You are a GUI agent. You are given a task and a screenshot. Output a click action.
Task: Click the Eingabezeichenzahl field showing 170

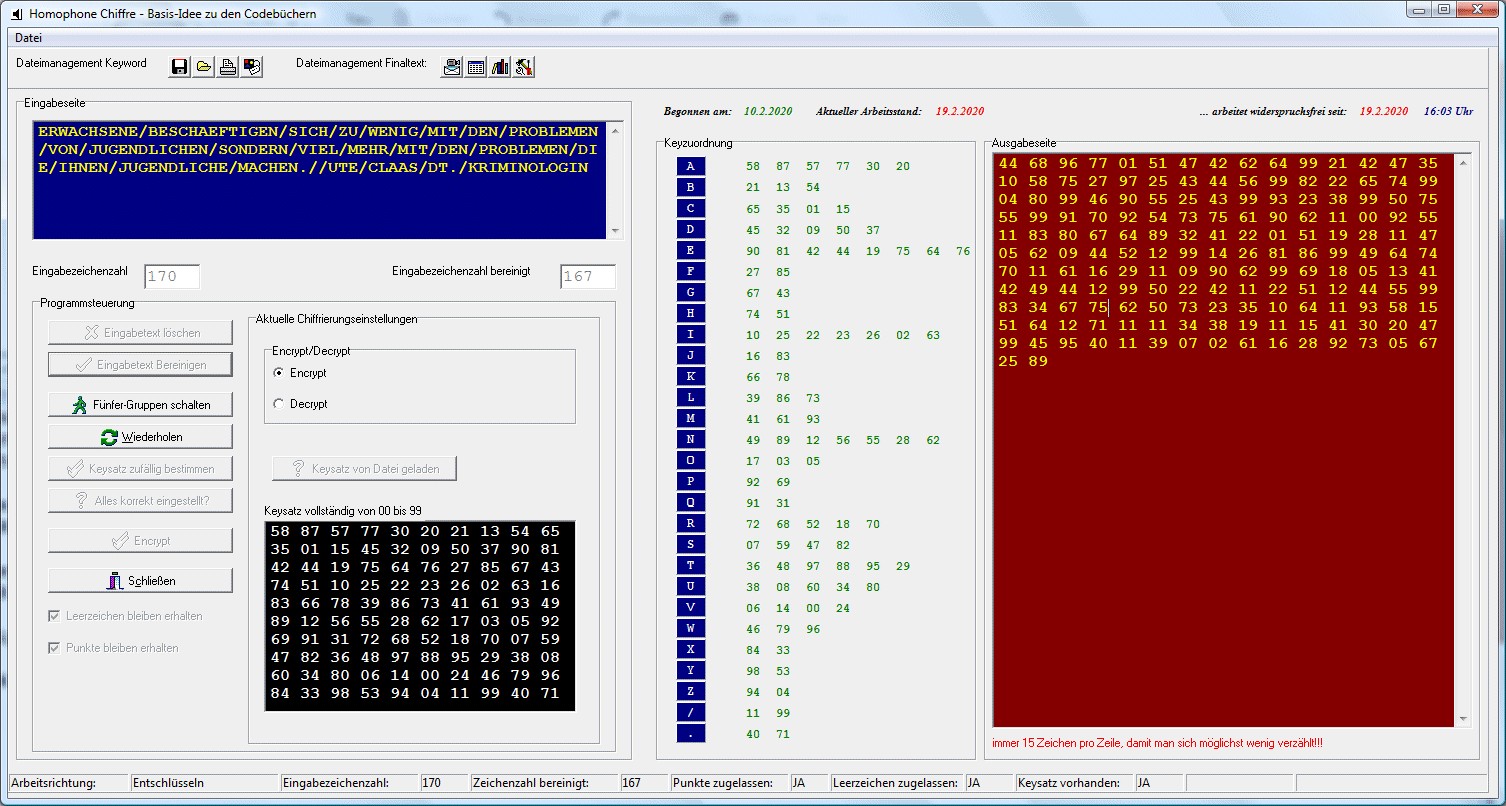point(172,277)
